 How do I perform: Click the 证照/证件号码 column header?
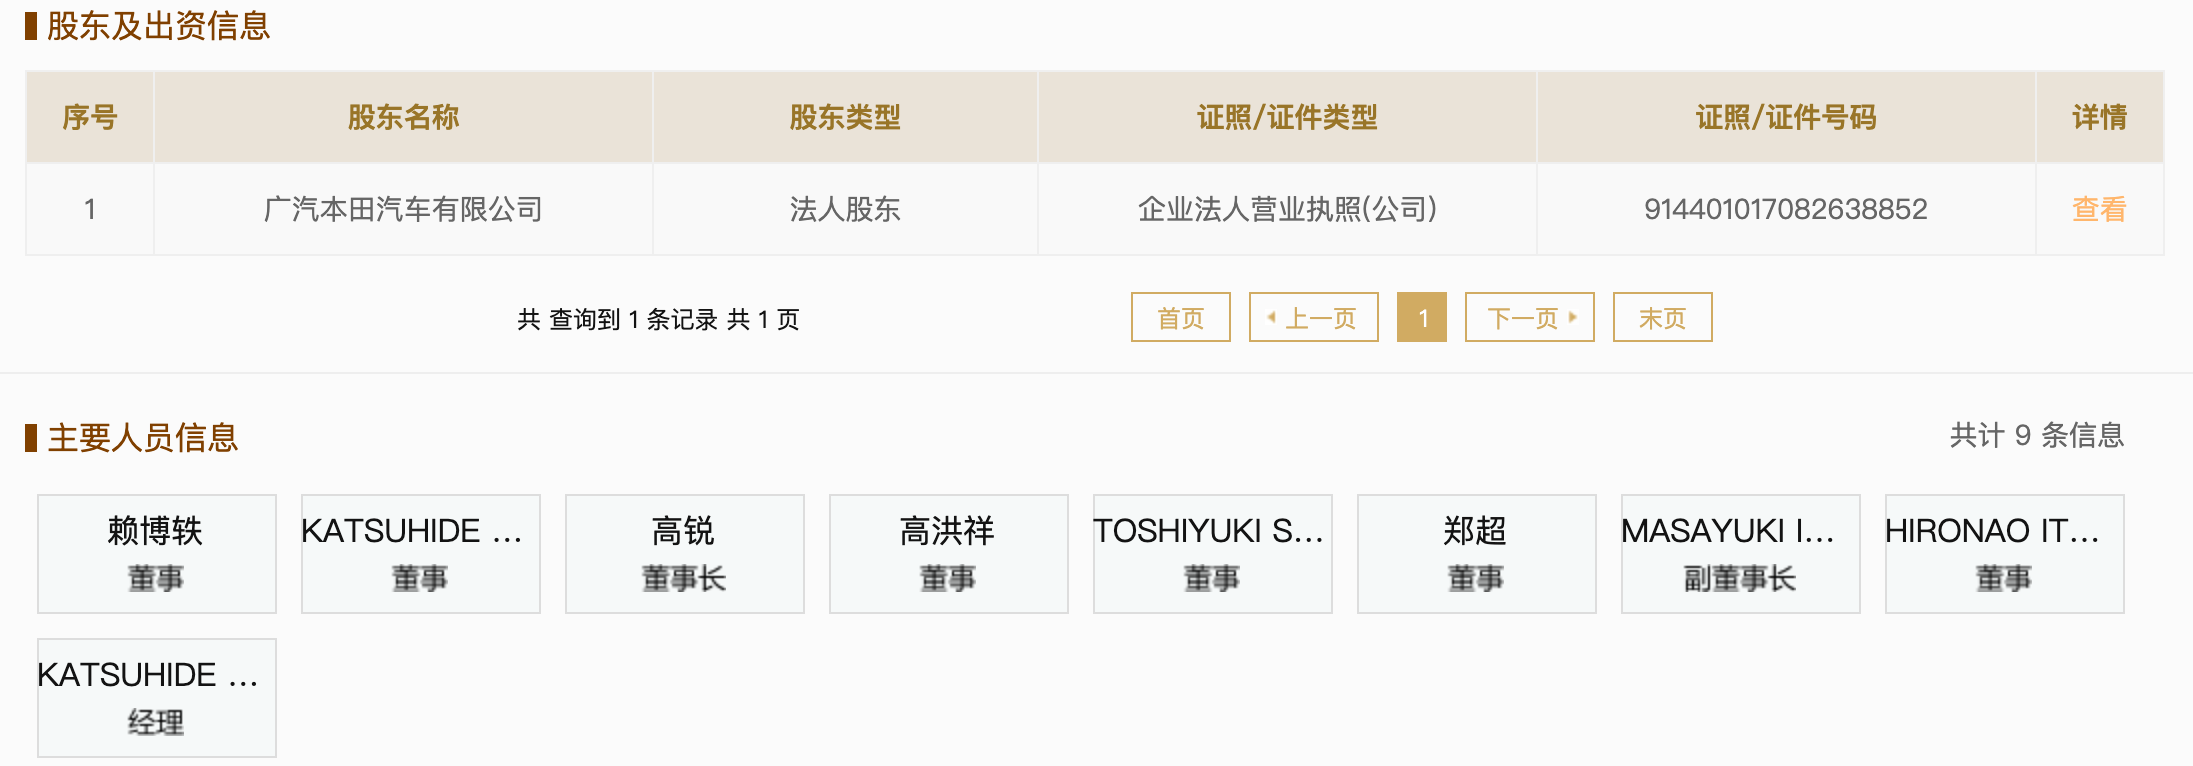1785,117
